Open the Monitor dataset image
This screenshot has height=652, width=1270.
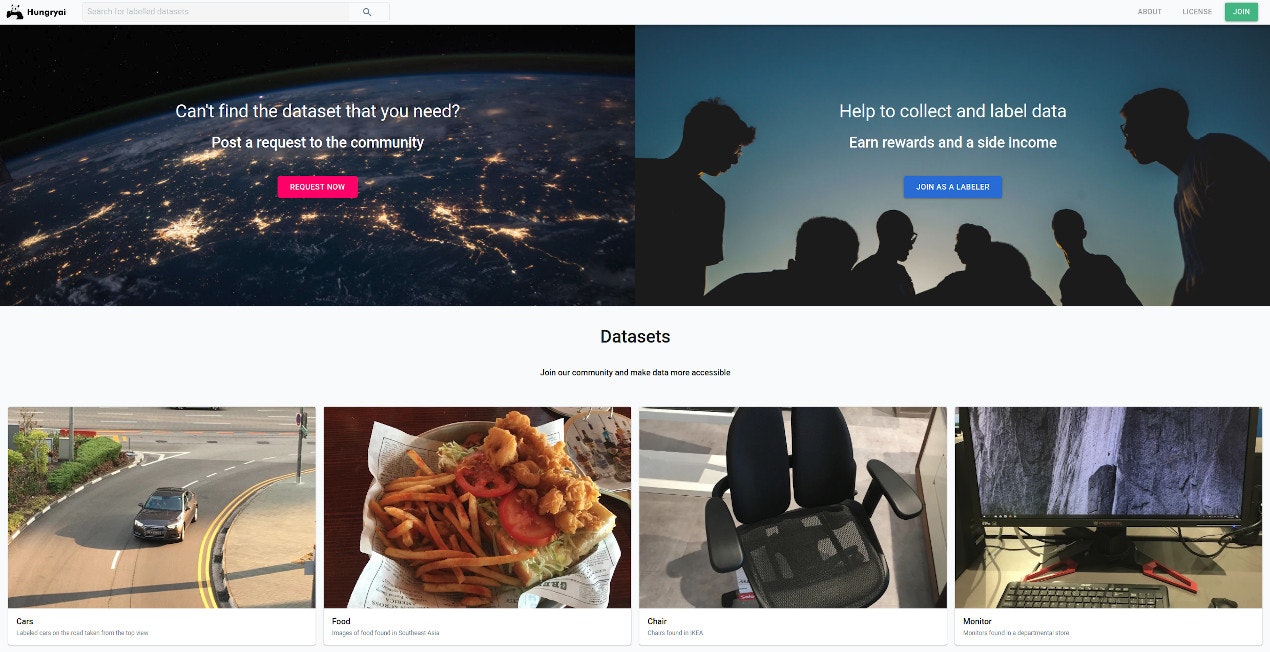[x=1108, y=507]
